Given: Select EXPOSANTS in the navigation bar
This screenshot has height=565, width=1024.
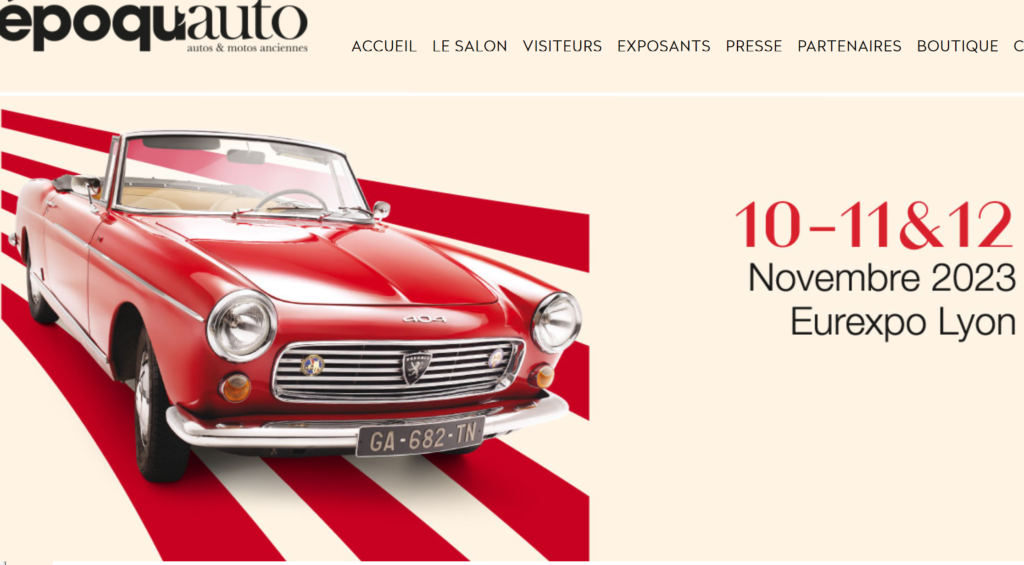Looking at the screenshot, I should pyautogui.click(x=664, y=46).
